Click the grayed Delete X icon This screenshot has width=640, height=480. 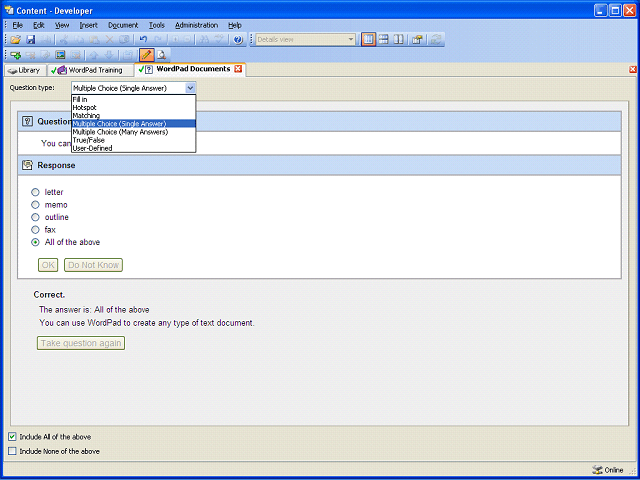click(x=109, y=40)
